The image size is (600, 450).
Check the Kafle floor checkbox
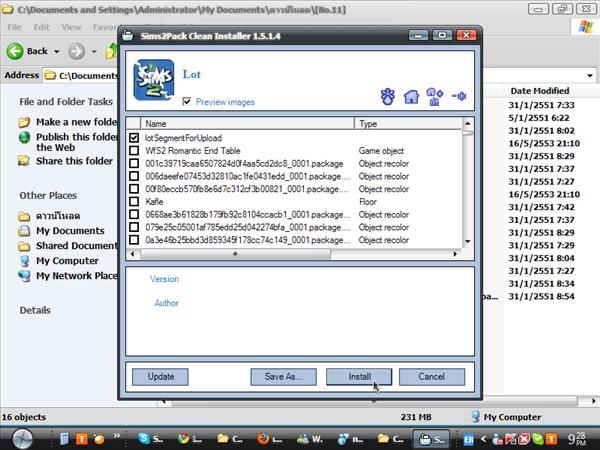134,202
